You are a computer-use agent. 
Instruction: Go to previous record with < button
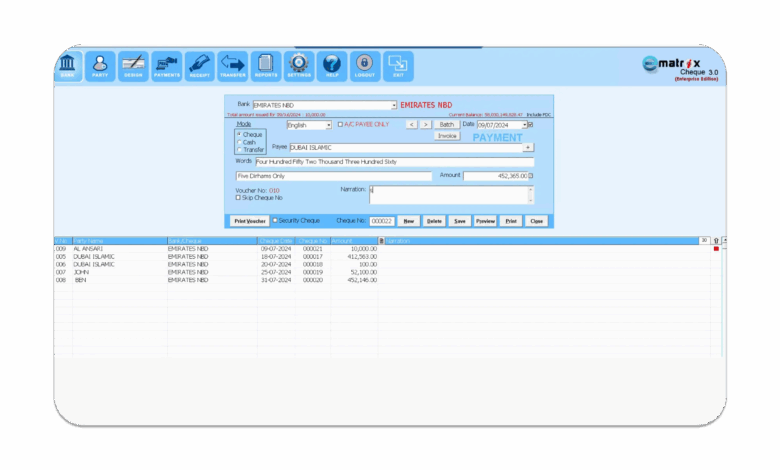click(411, 124)
